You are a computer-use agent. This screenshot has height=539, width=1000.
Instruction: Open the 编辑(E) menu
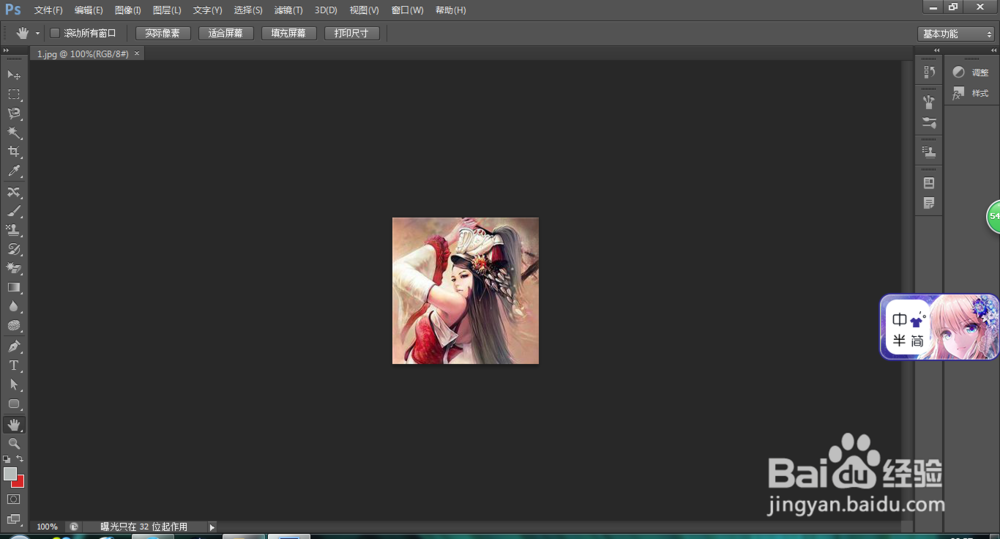[x=89, y=10]
